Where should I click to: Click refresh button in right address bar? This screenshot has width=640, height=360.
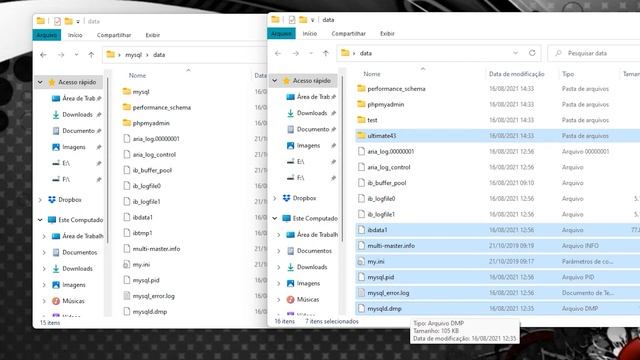click(x=532, y=53)
